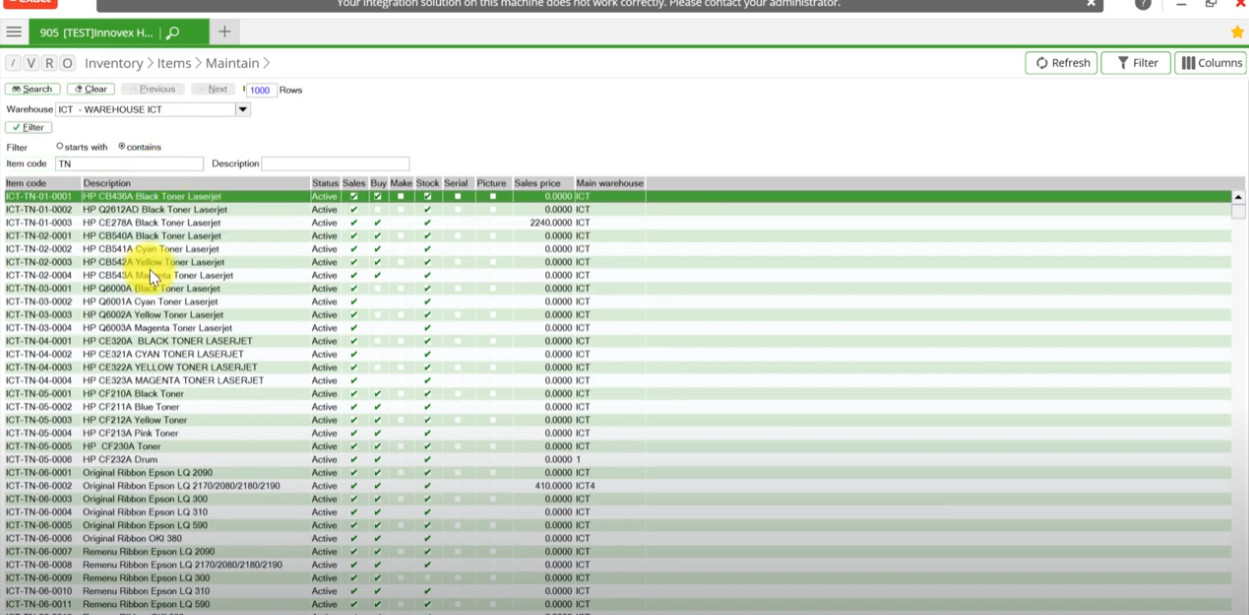Click the R shortcut icon beside the breadcrumb
The image size is (1249, 615).
49,63
